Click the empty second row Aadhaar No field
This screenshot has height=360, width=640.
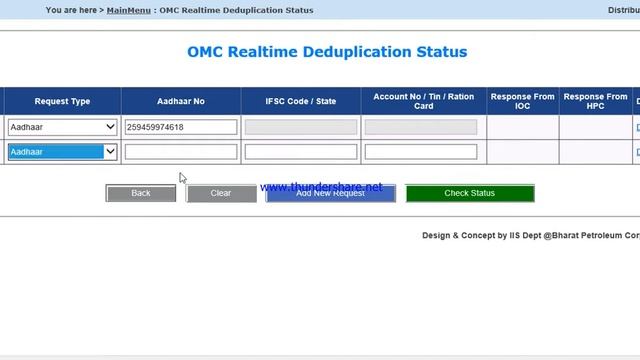tap(181, 152)
